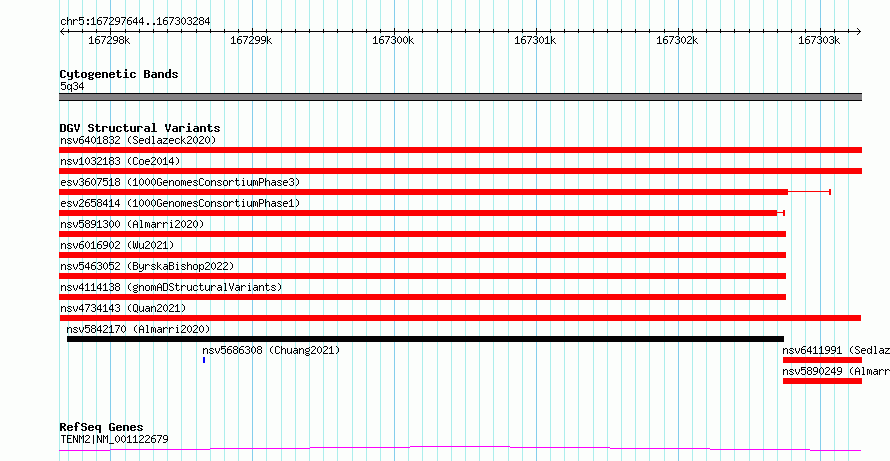Click the 167299k ruler tick label
Screen dimensions: 890x461
[251, 40]
